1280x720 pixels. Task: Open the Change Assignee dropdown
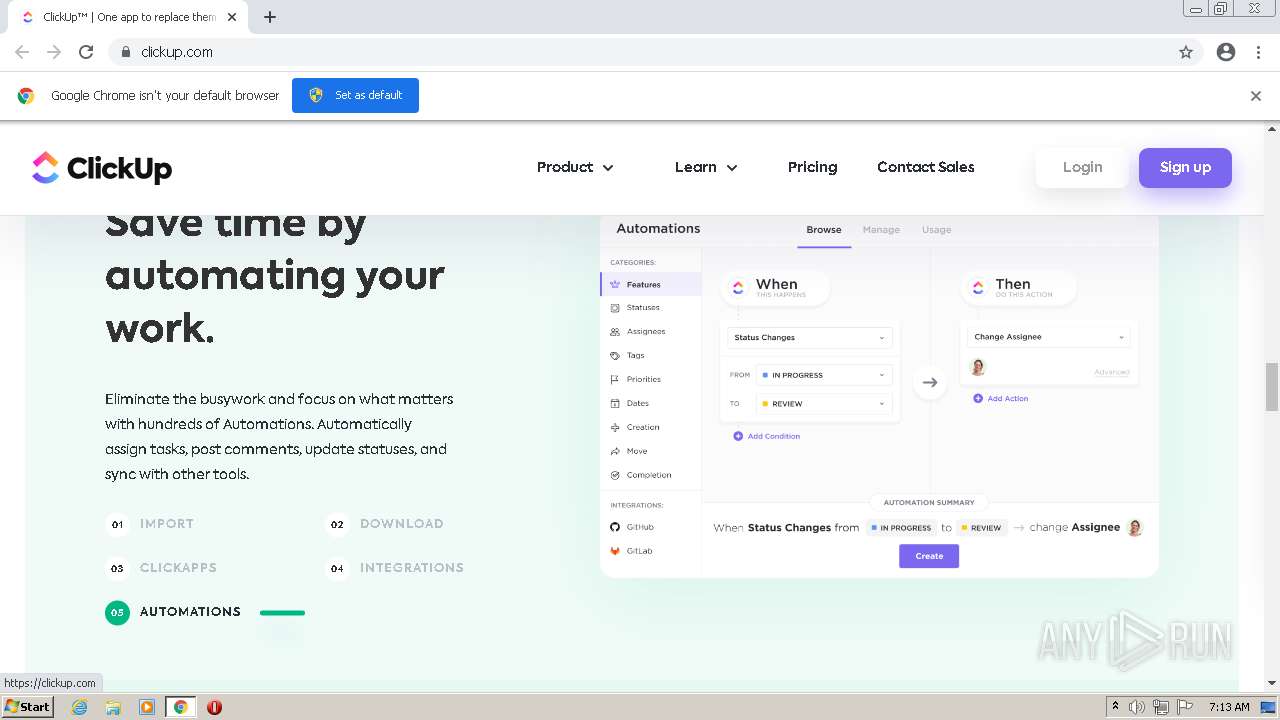(x=1049, y=337)
